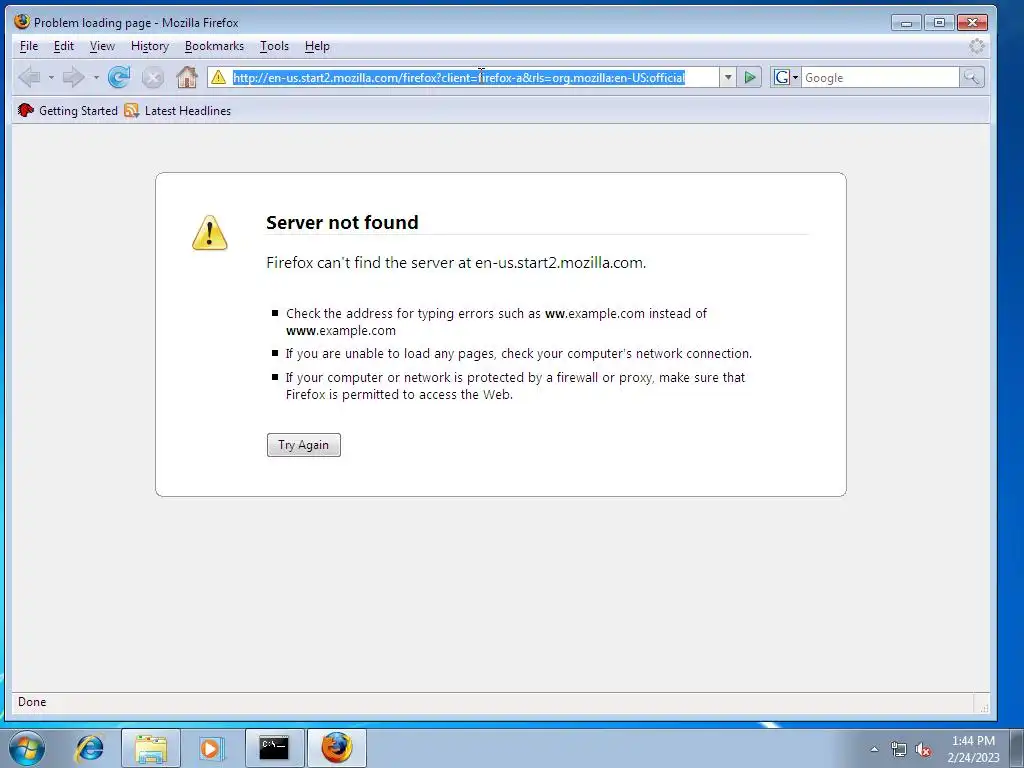Open the Bookmarks menu
Image resolution: width=1024 pixels, height=768 pixels.
pyautogui.click(x=214, y=46)
